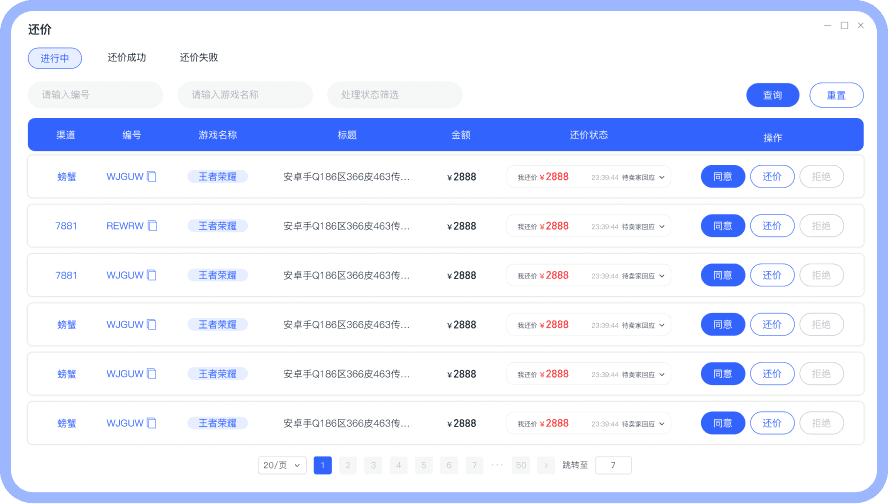Click the 还价状态 column header

589,135
